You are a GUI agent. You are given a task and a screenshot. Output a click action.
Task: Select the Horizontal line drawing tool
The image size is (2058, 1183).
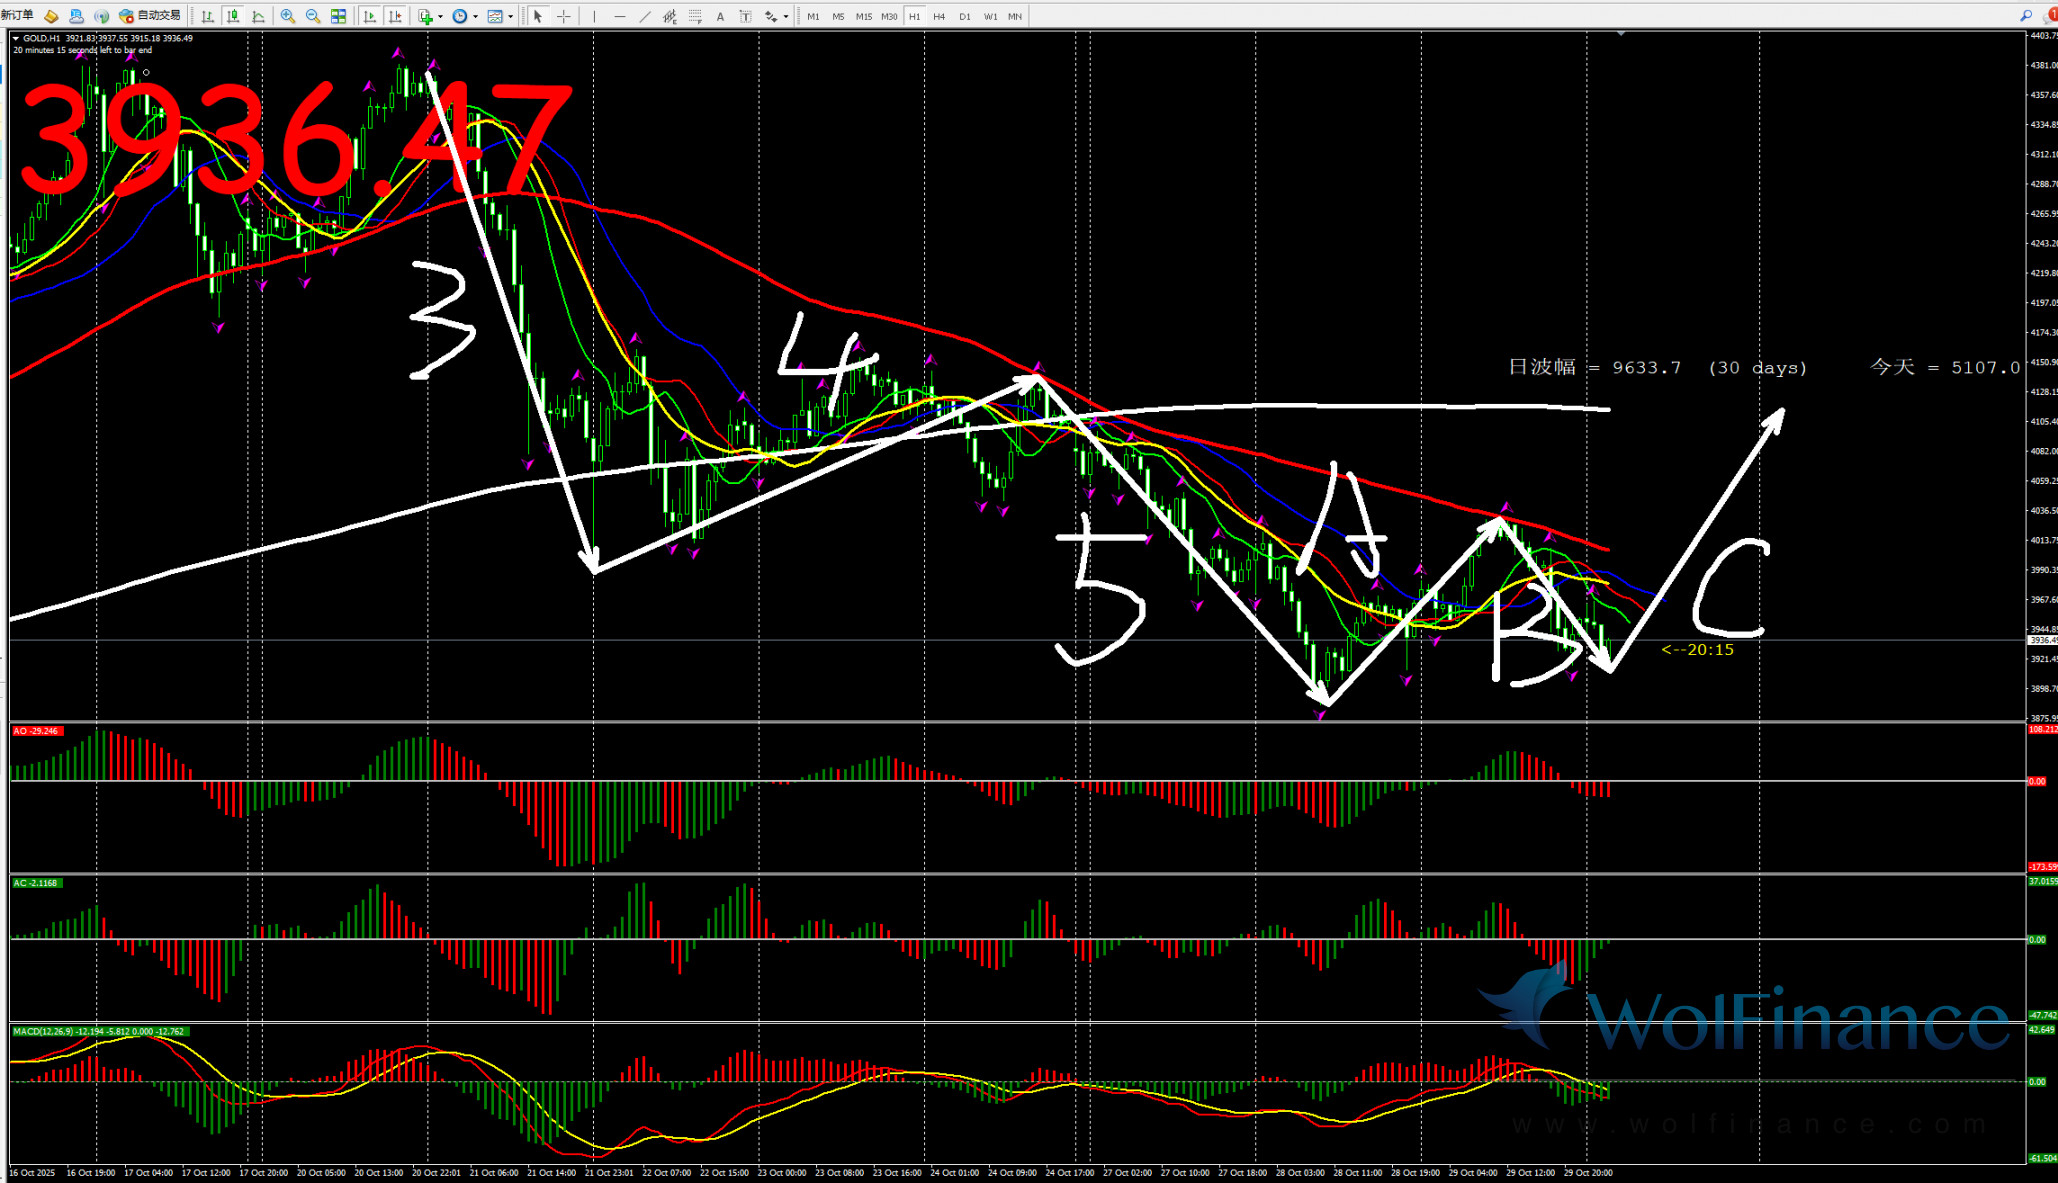coord(620,16)
